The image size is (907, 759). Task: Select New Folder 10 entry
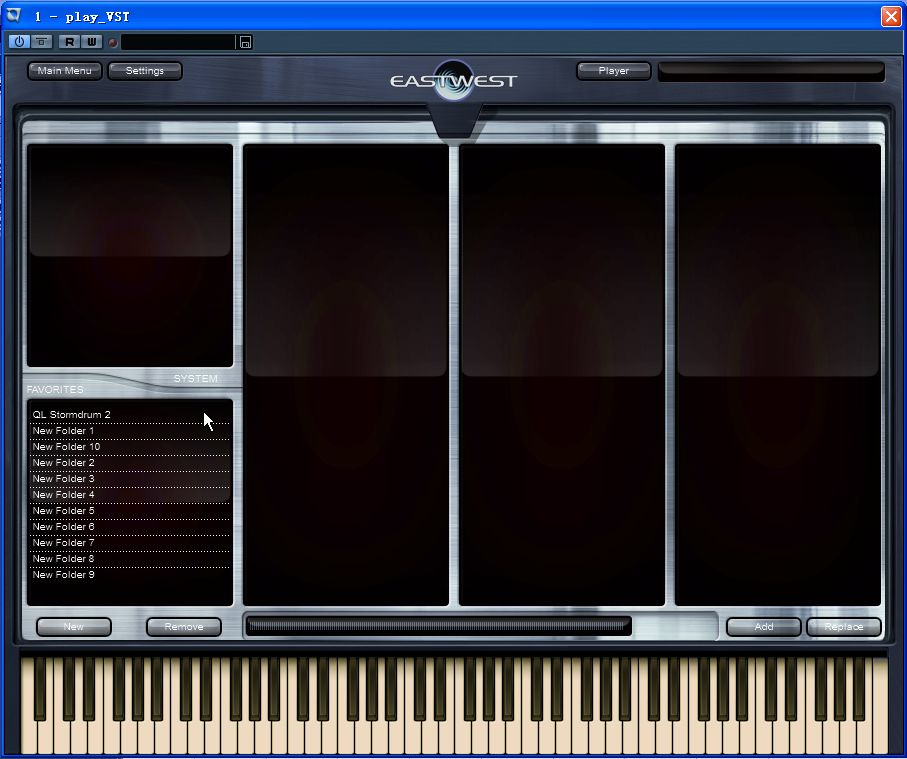(130, 447)
